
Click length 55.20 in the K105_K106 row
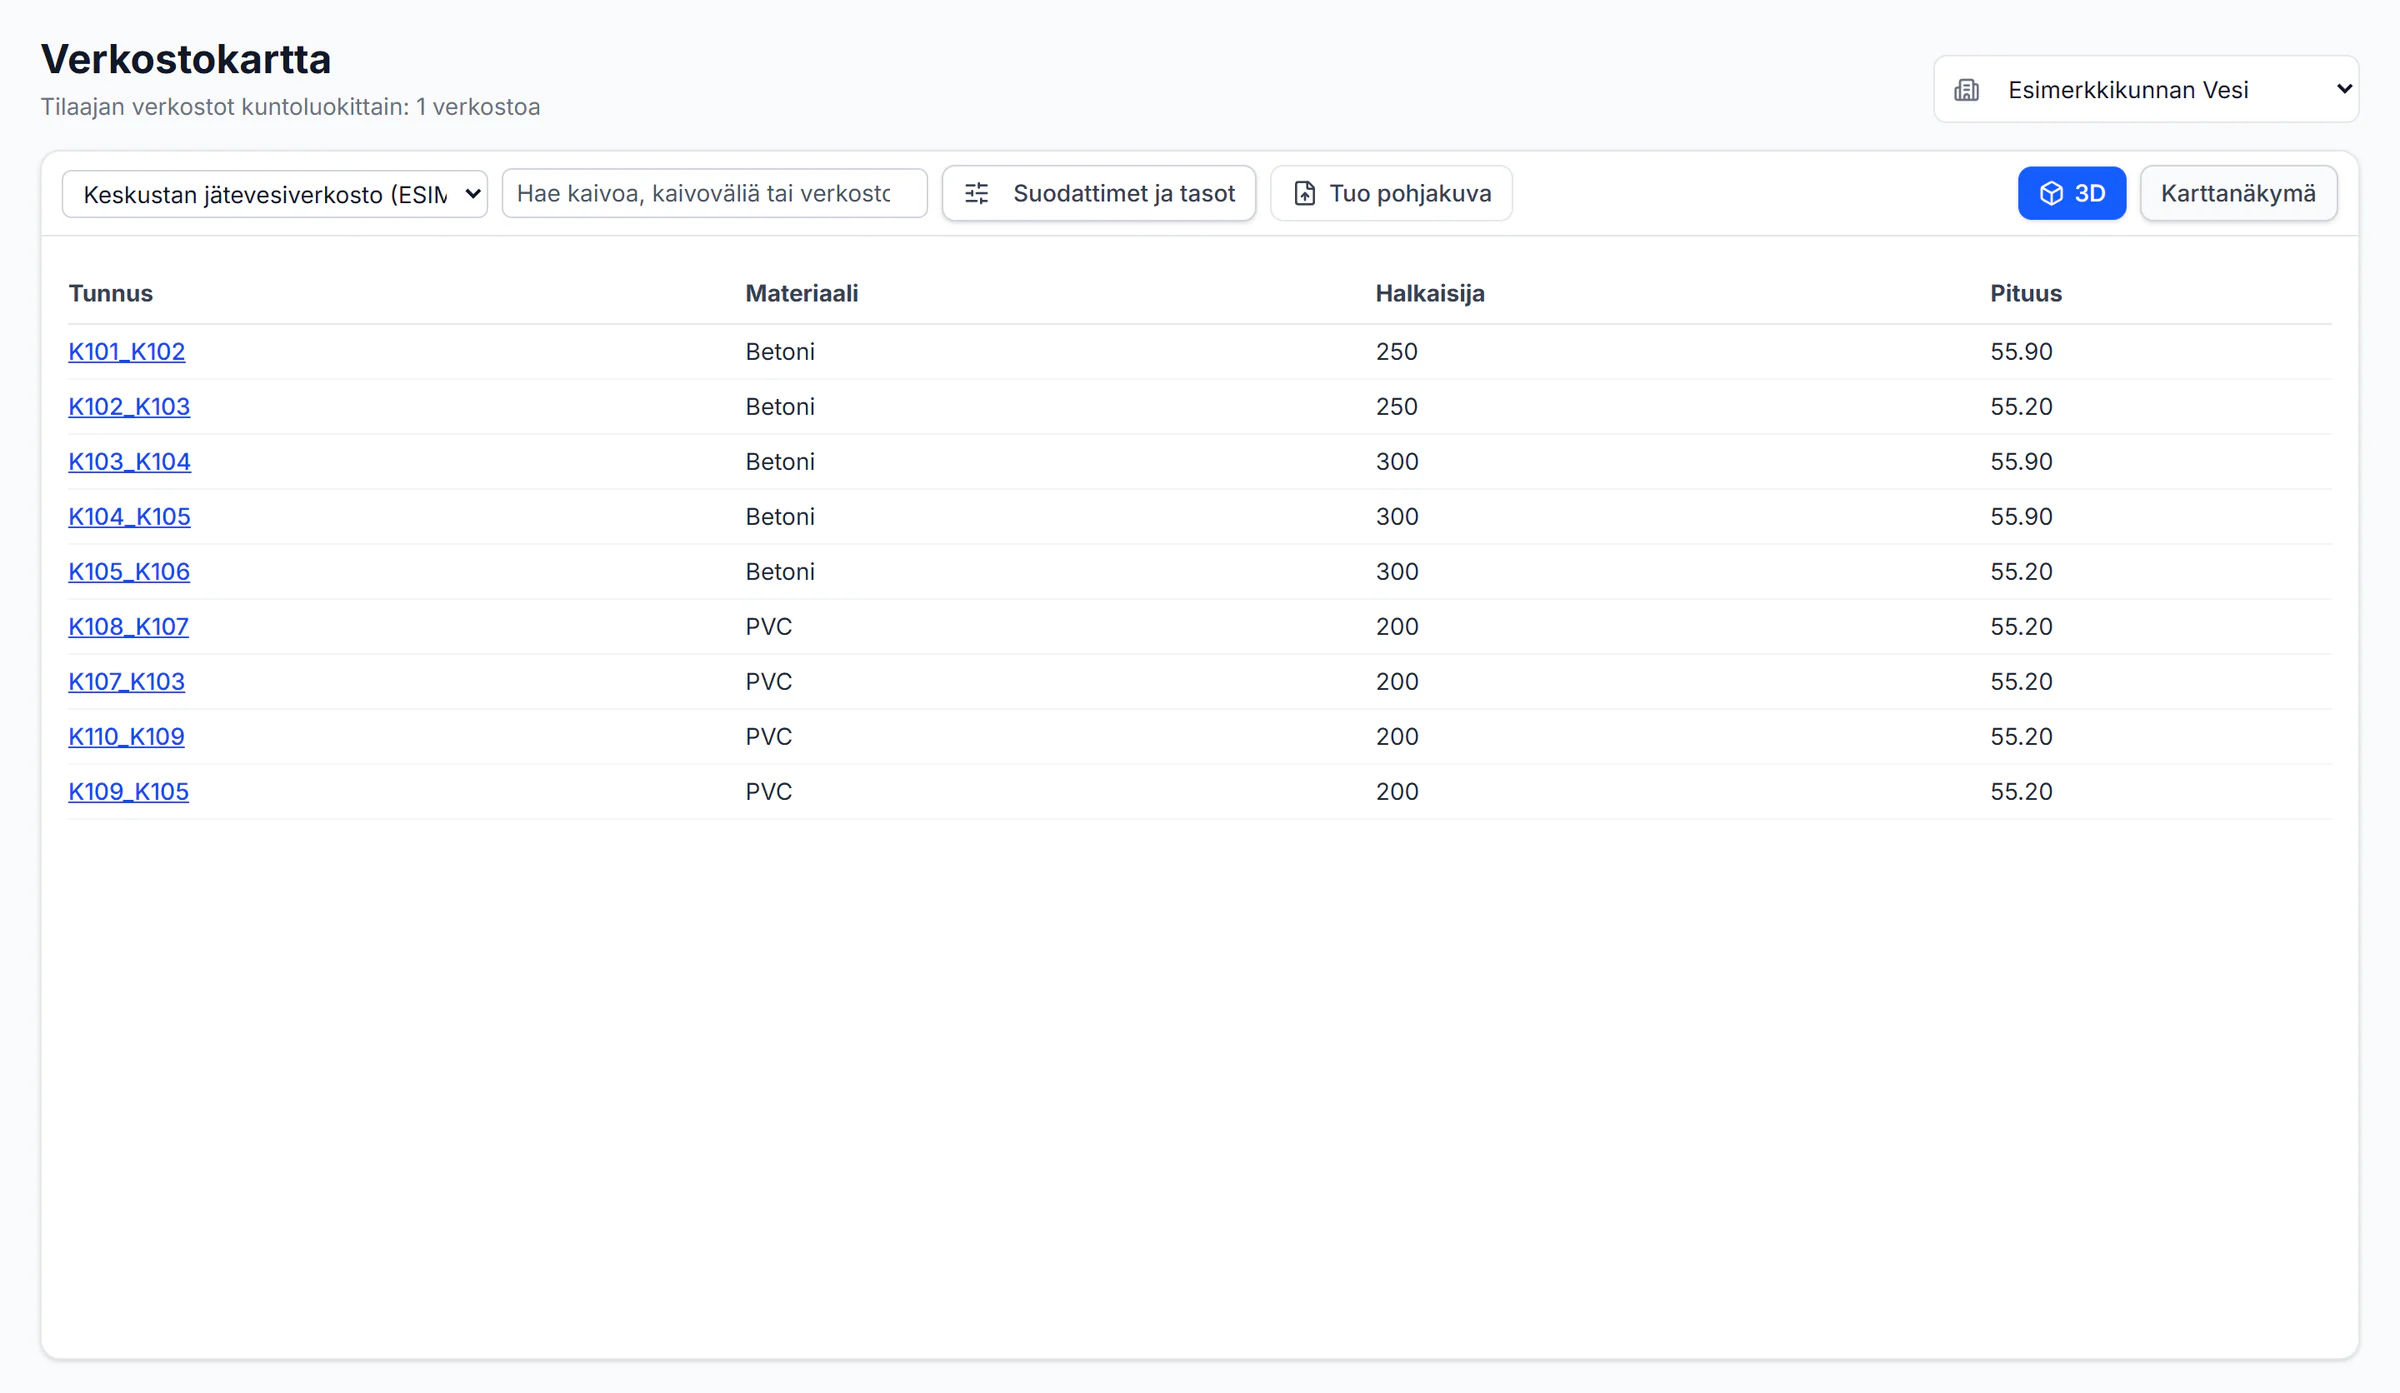point(2021,571)
